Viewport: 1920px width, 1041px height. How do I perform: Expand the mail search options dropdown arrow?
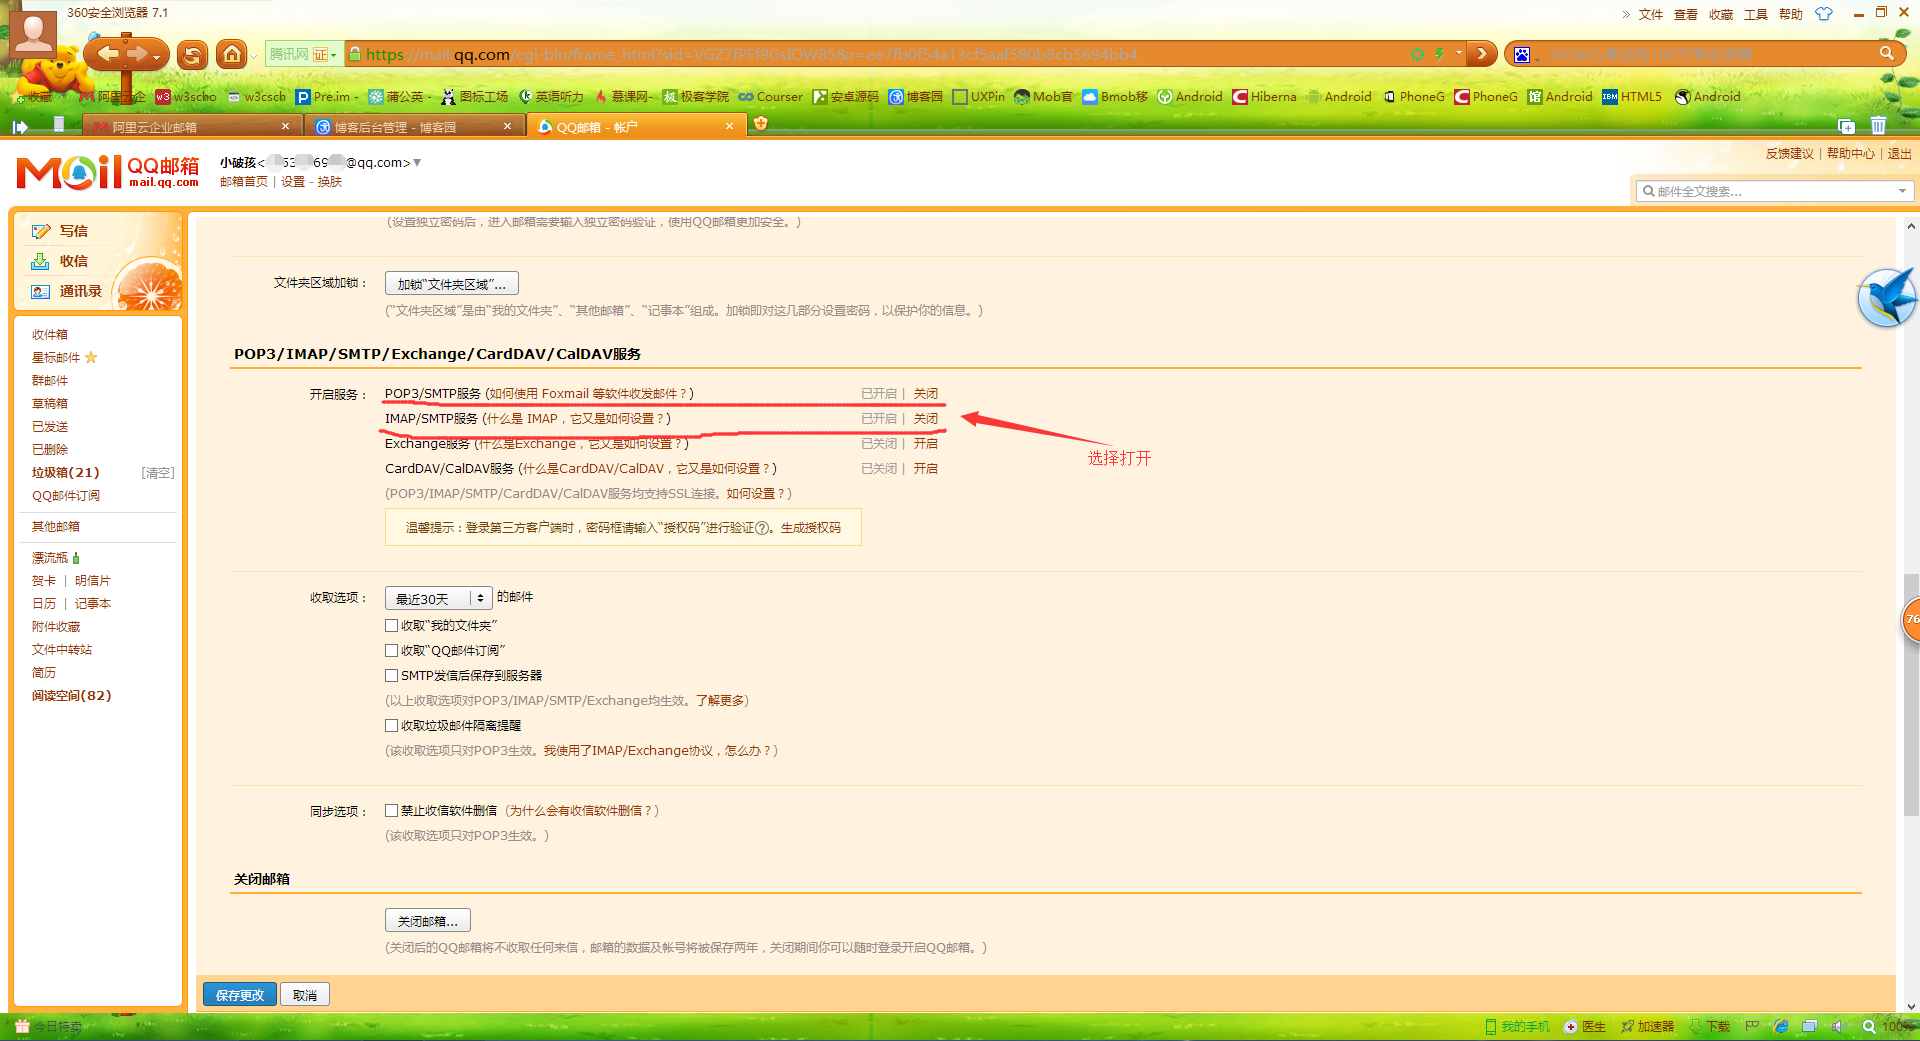(x=1902, y=191)
